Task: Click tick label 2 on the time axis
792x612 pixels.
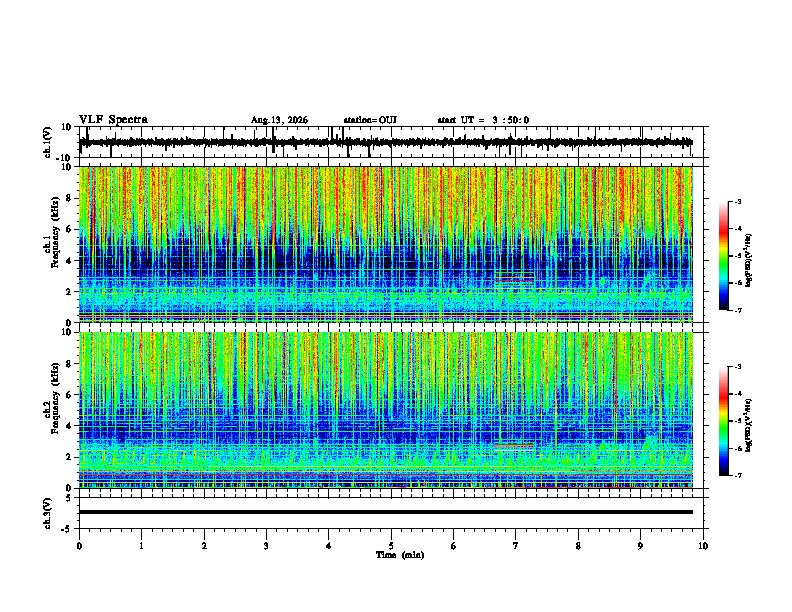Action: click(x=204, y=546)
